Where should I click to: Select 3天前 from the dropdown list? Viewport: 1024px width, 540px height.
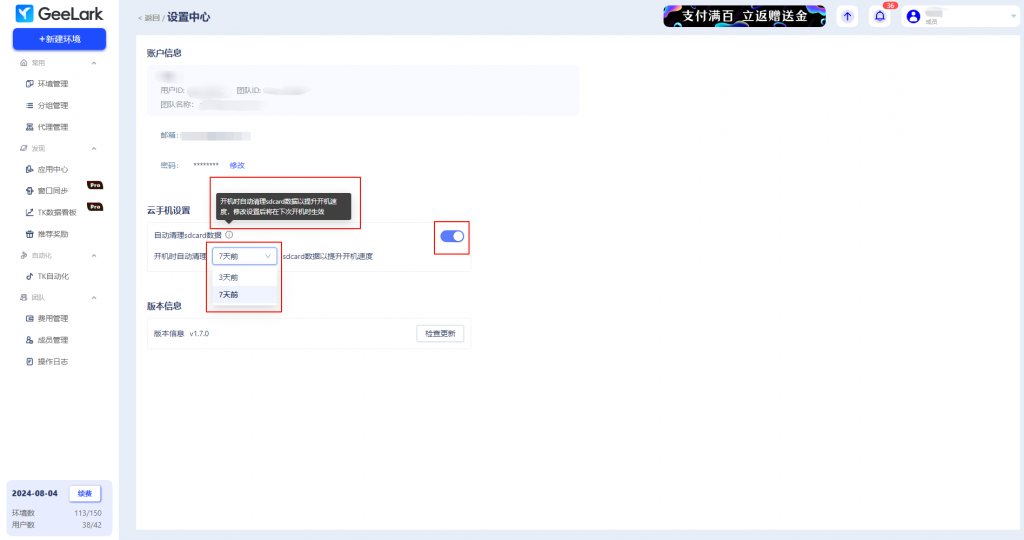pos(229,277)
